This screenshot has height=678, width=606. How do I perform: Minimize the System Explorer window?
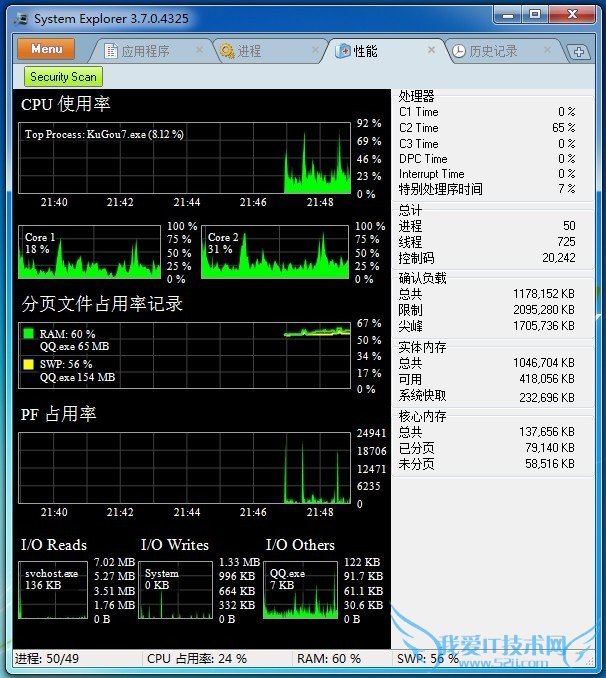[508, 15]
